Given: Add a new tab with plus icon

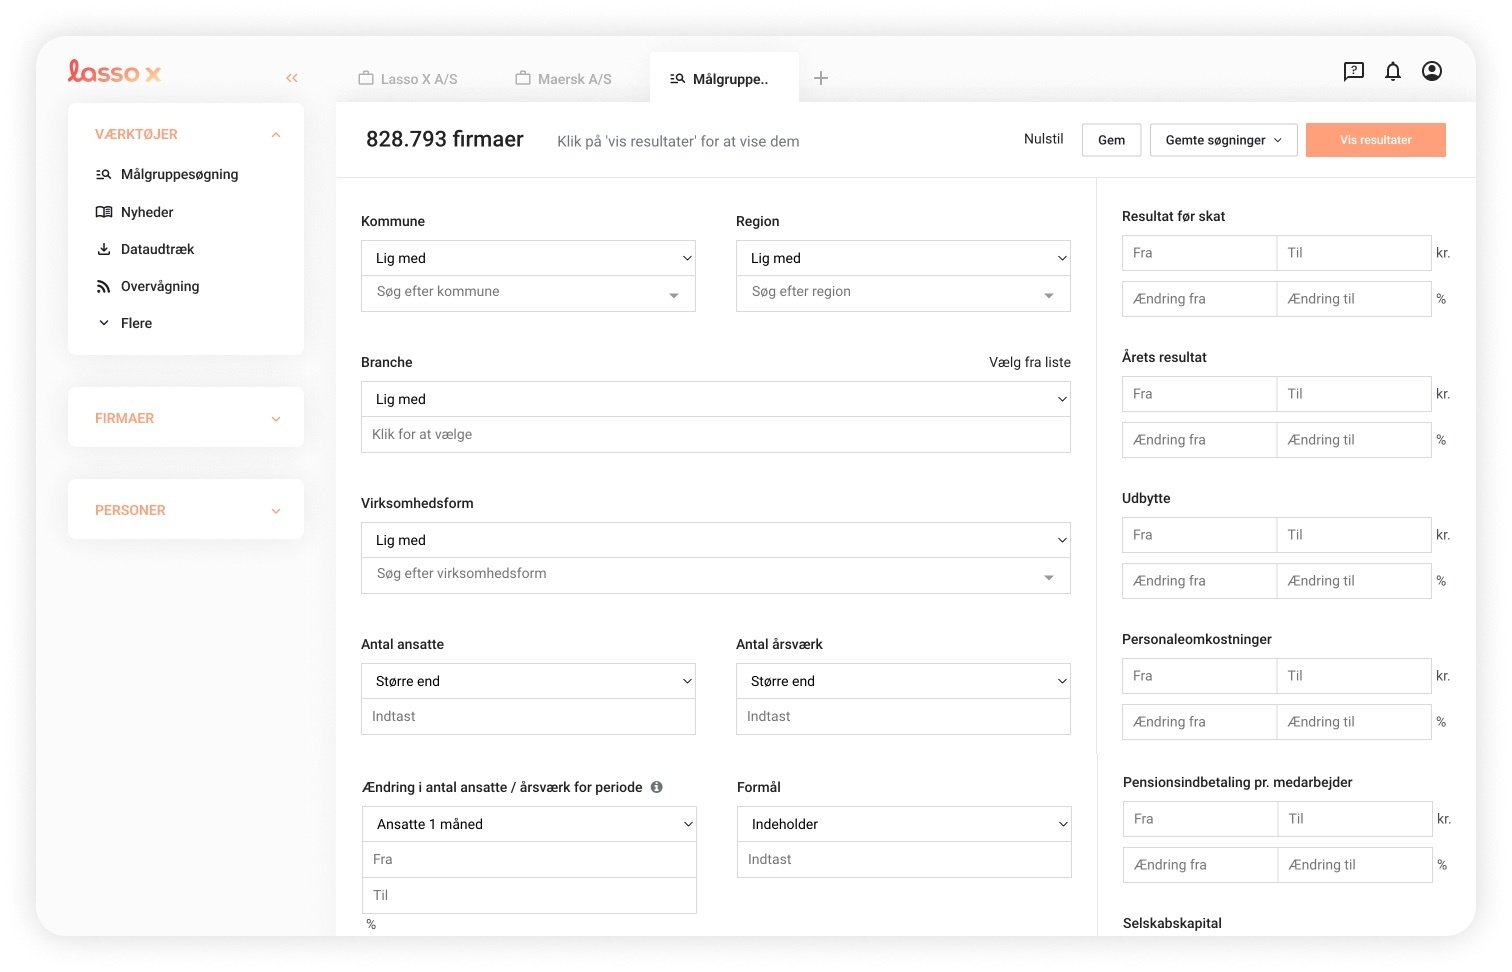Looking at the screenshot, I should (821, 78).
